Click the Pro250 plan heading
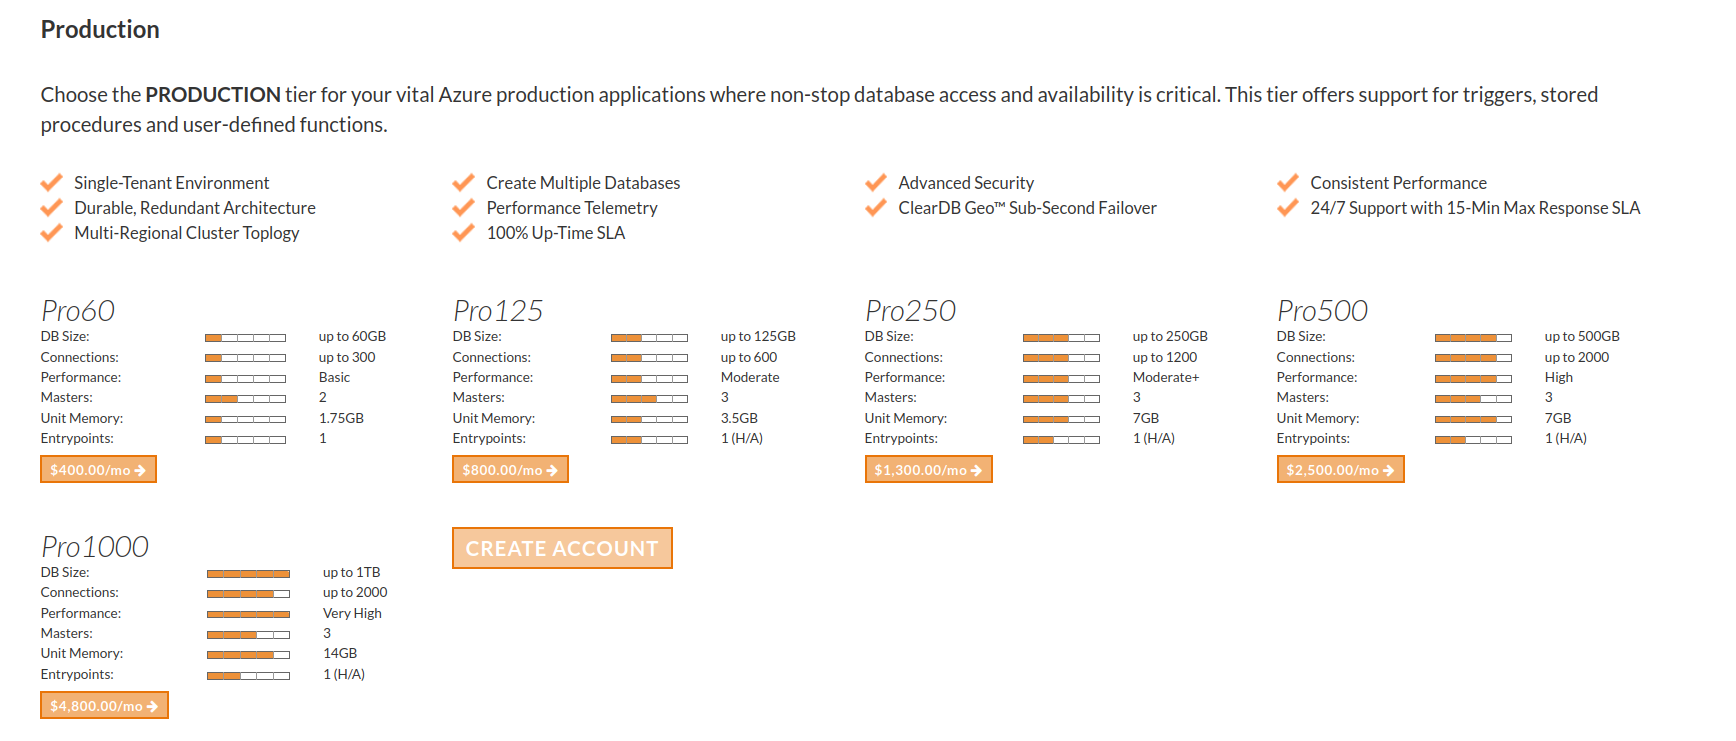The height and width of the screenshot is (741, 1736). (910, 311)
